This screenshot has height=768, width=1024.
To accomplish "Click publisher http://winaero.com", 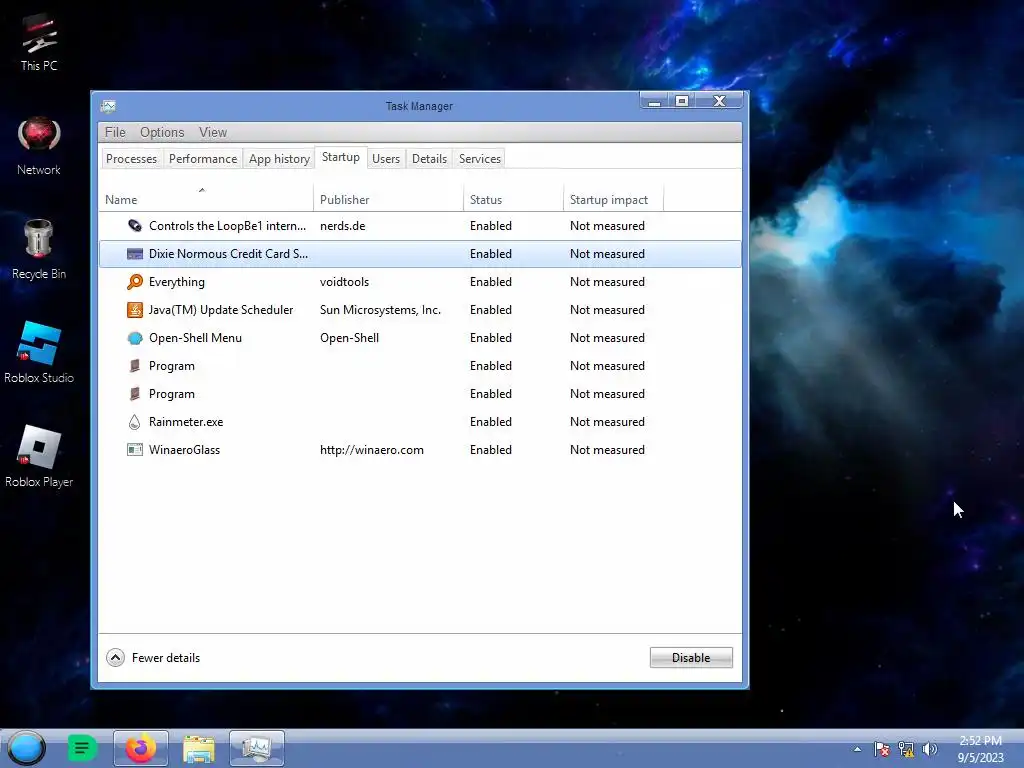I will 372,450.
